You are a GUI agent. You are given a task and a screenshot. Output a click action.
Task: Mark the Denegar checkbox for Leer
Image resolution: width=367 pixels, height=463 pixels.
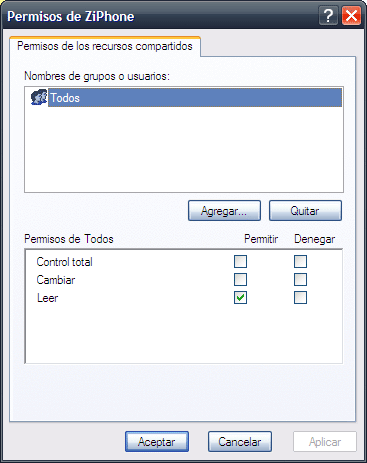(300, 298)
